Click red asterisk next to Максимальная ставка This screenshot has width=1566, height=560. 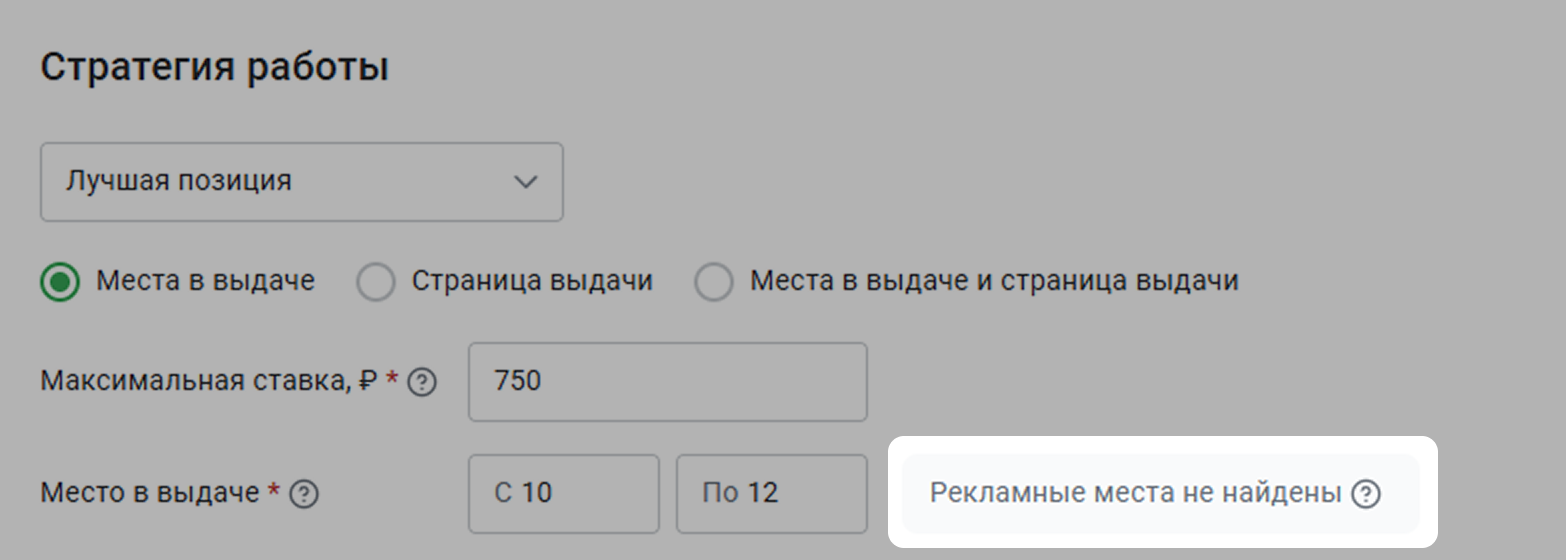coord(392,379)
